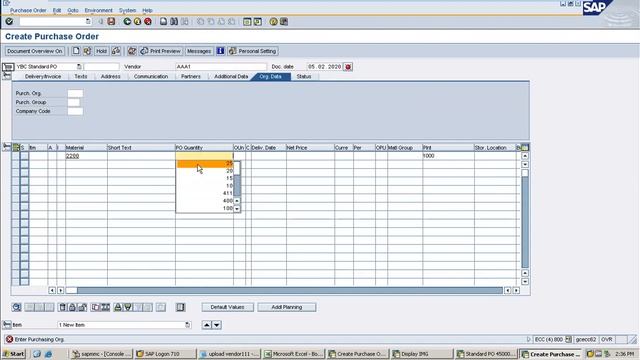
Task: Switch to the Status tab
Action: 304,76
